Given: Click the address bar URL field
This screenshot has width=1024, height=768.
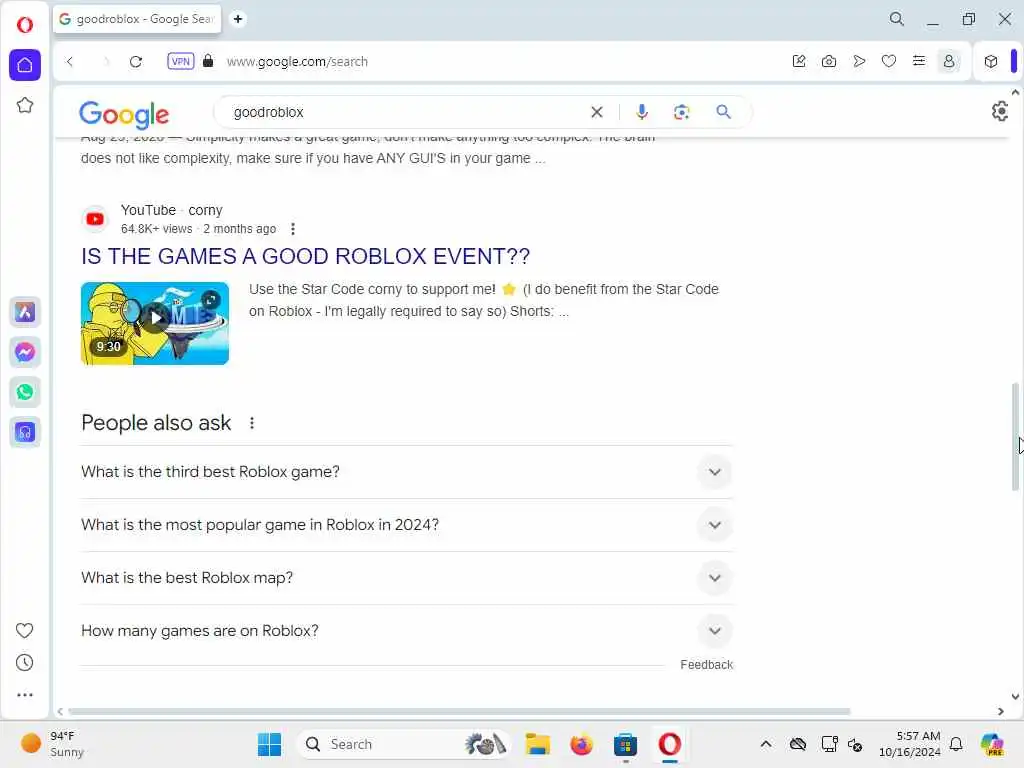Looking at the screenshot, I should [x=297, y=61].
